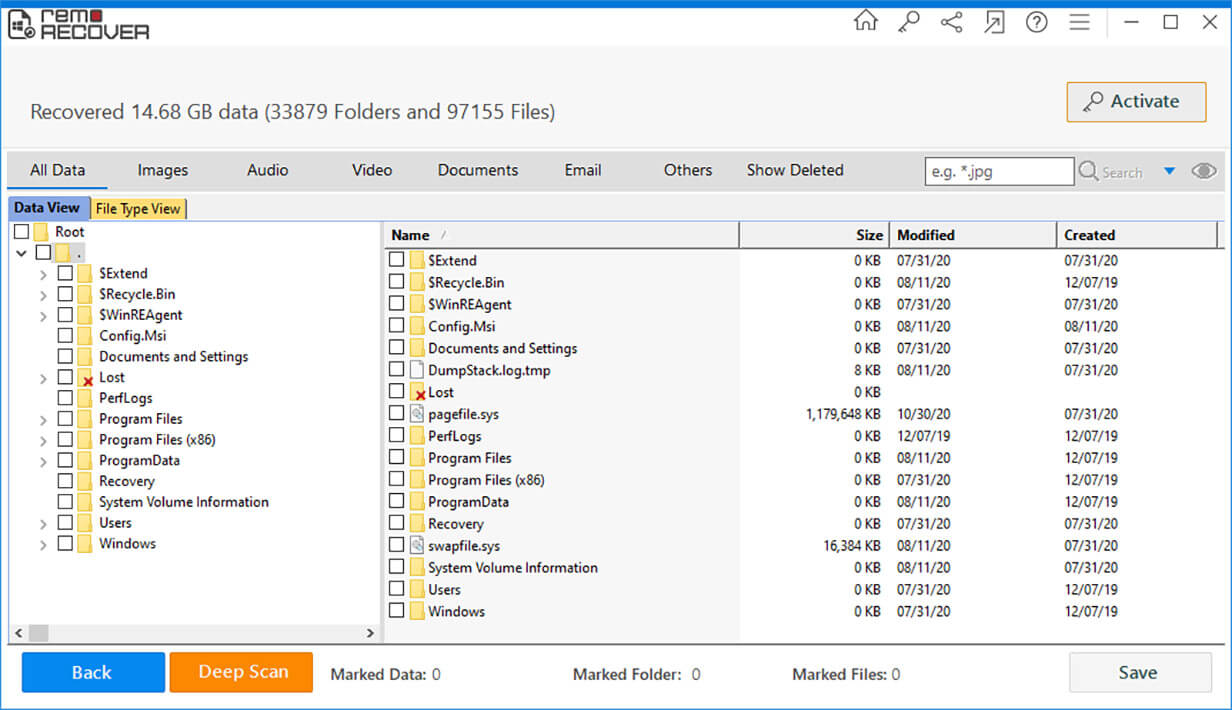This screenshot has width=1232, height=710.
Task: Check the swapfile.sys checkbox
Action: pyautogui.click(x=397, y=546)
